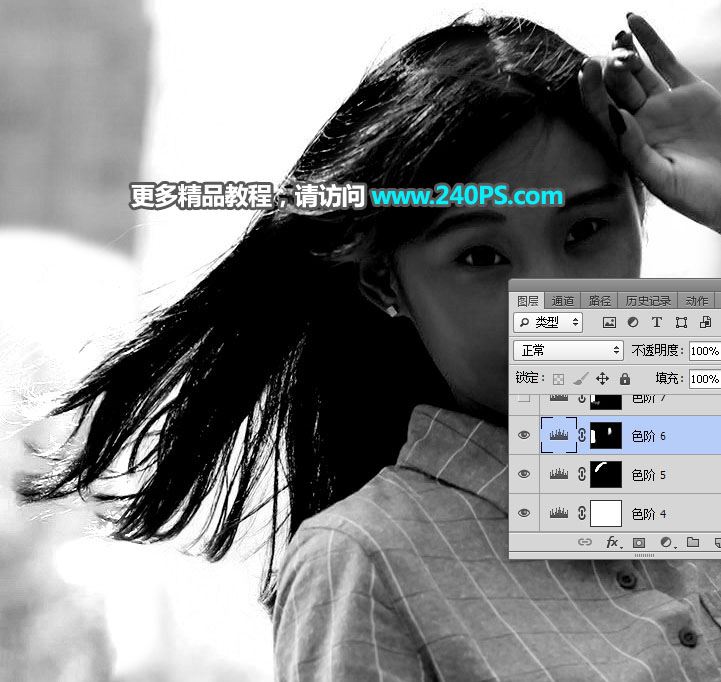
Task: Select the 色阶 4 white mask thumbnail
Action: coord(606,514)
